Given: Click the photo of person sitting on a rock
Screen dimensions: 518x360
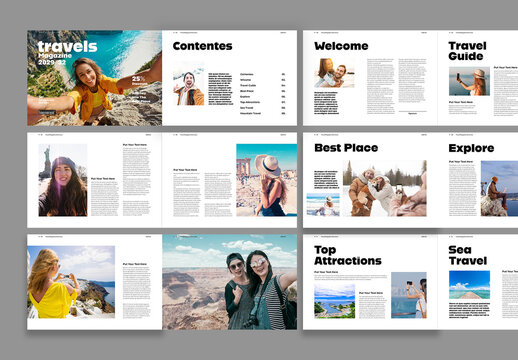Looking at the screenshot, I should (499, 188).
